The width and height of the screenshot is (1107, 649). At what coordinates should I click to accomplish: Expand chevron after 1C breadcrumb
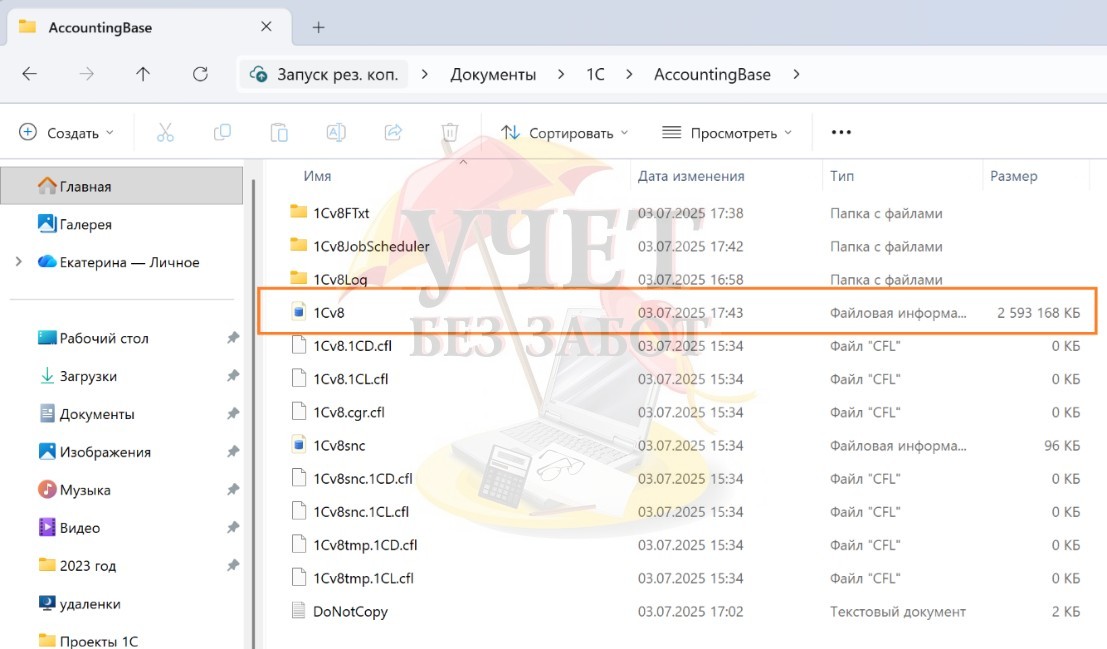(x=629, y=74)
